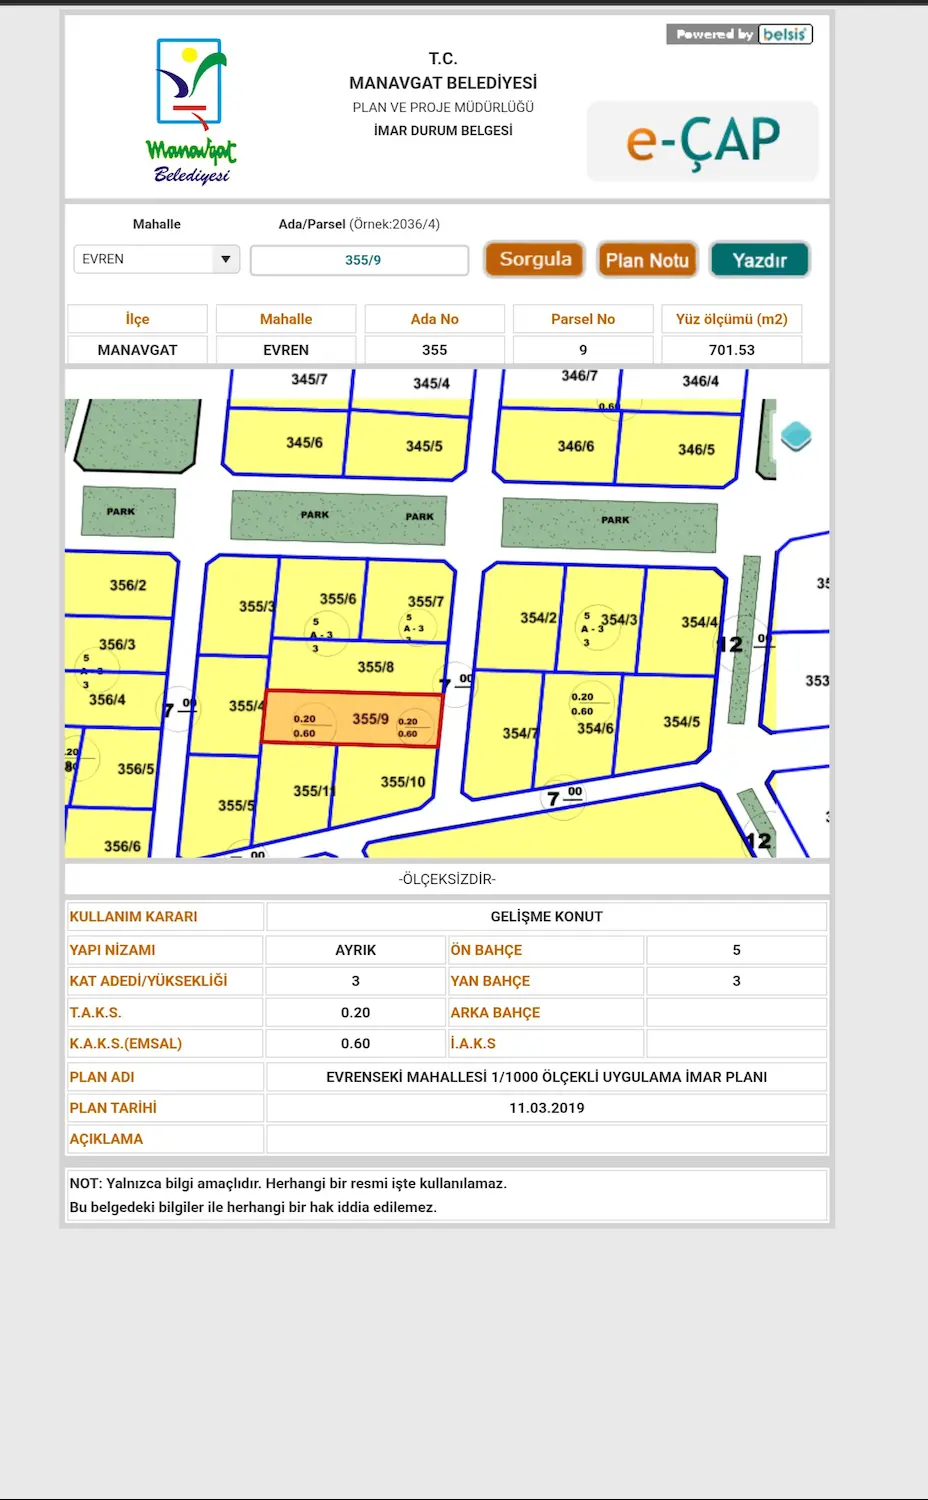
Task: Click the e-ÇAP logo
Action: [x=703, y=141]
